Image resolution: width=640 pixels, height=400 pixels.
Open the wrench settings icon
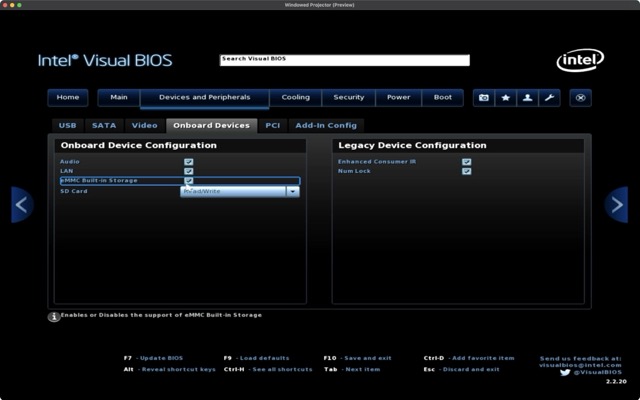549,98
